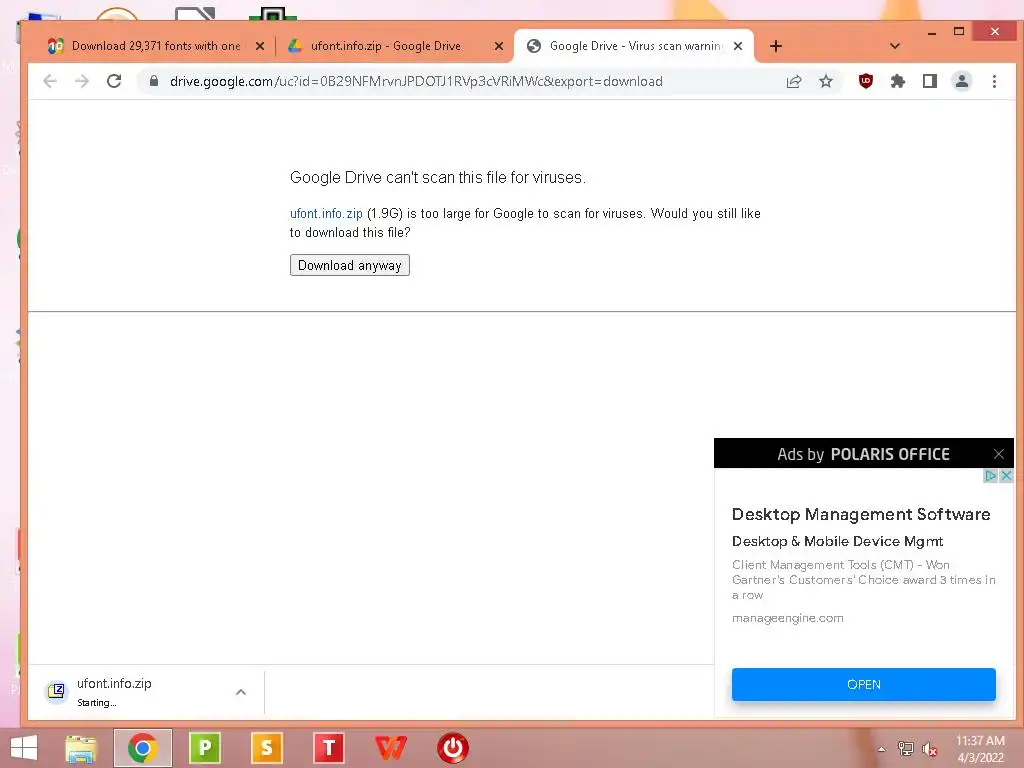Open the Extensions puzzle icon

(898, 81)
